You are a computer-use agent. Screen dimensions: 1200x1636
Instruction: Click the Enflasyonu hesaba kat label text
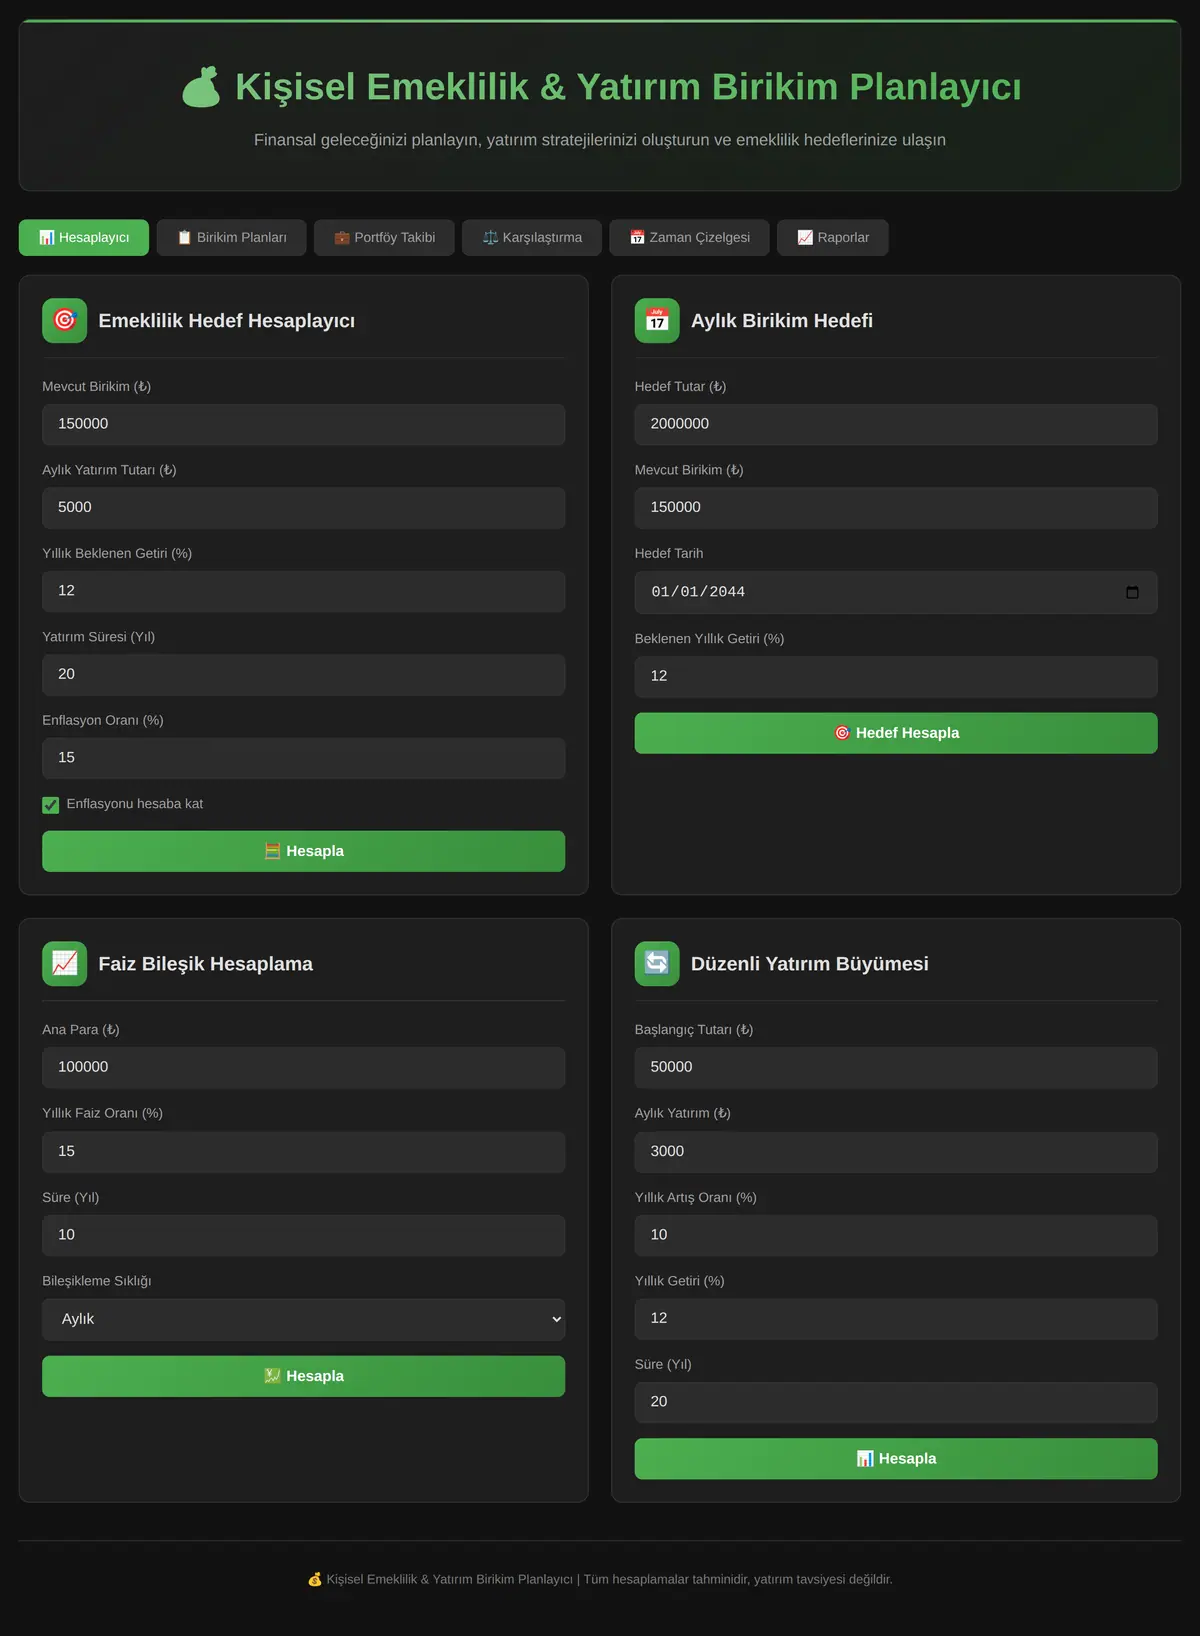(x=135, y=804)
